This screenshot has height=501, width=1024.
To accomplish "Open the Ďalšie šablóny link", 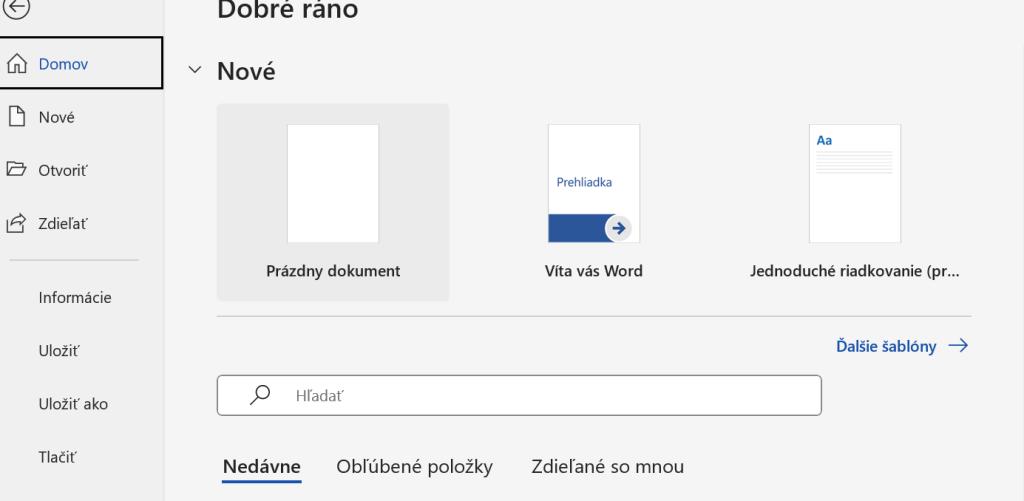I will (886, 346).
